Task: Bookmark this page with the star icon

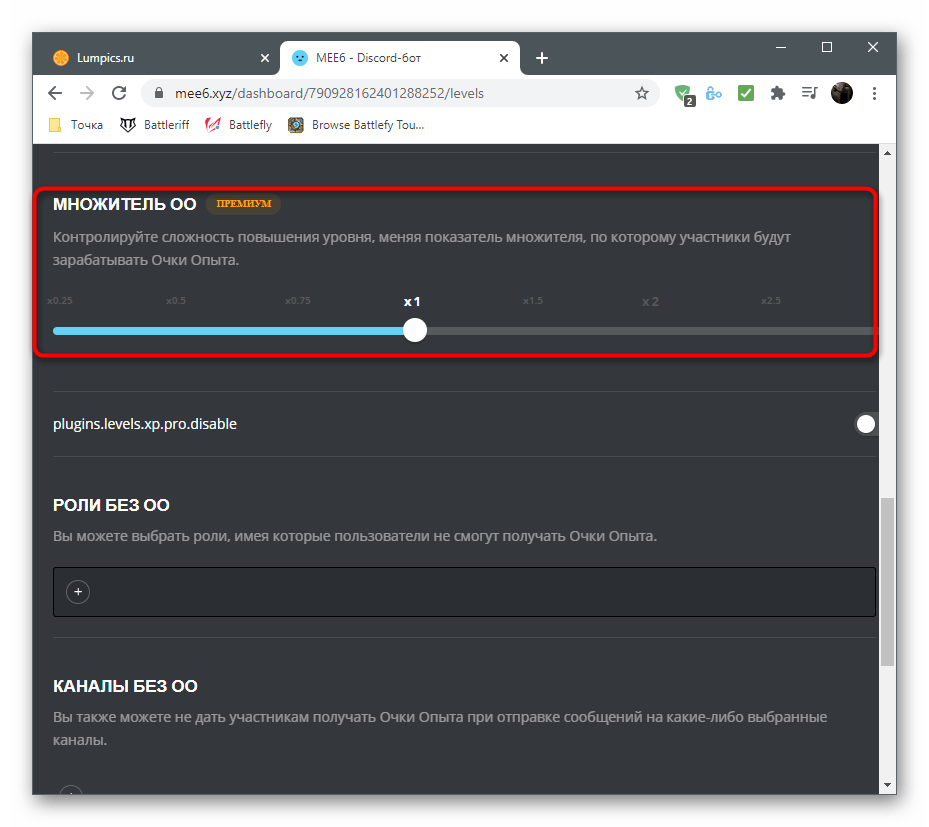Action: click(642, 93)
